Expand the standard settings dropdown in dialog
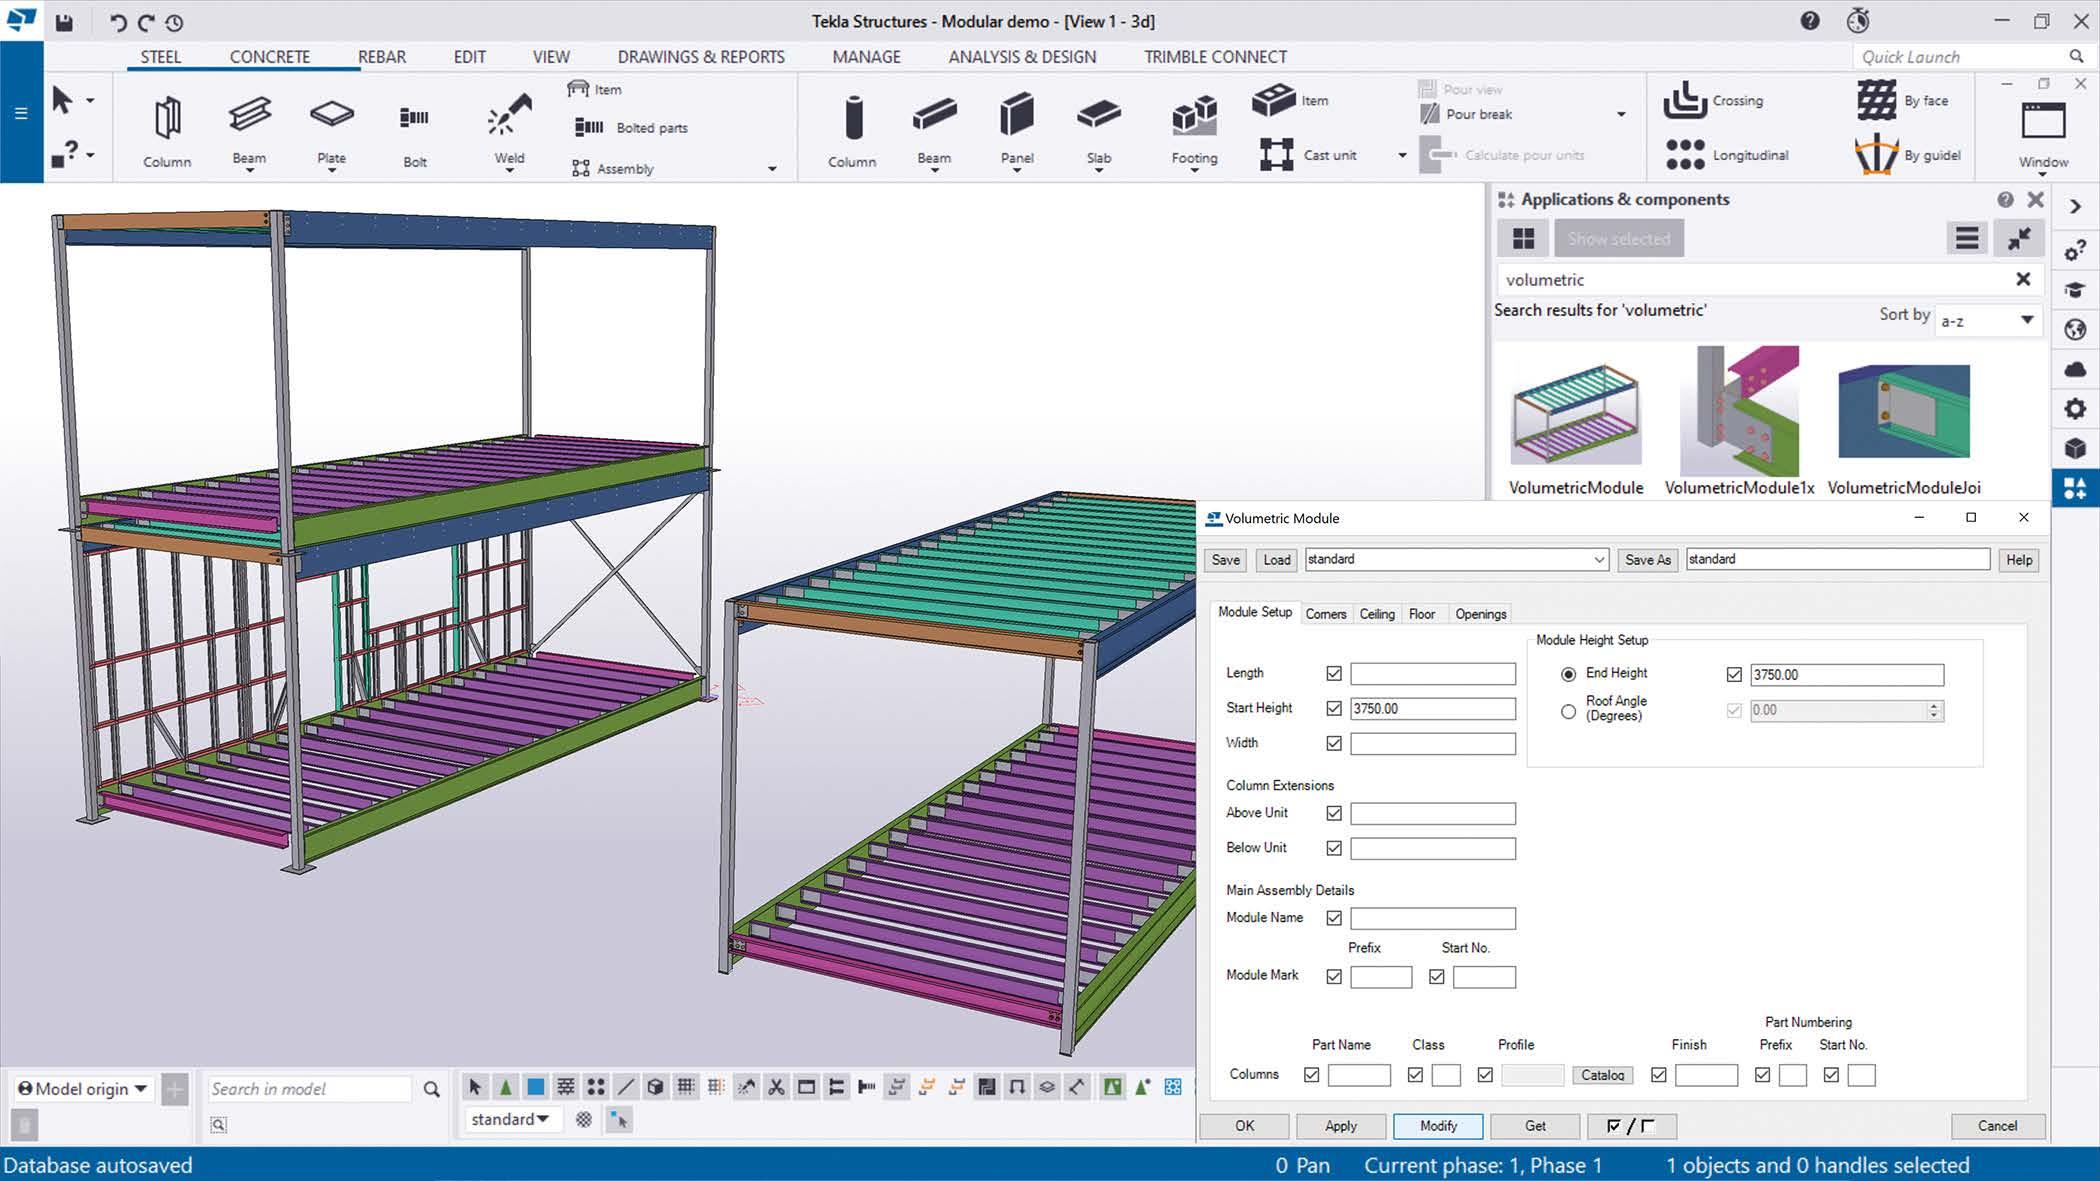This screenshot has height=1181, width=2100. coord(1598,560)
